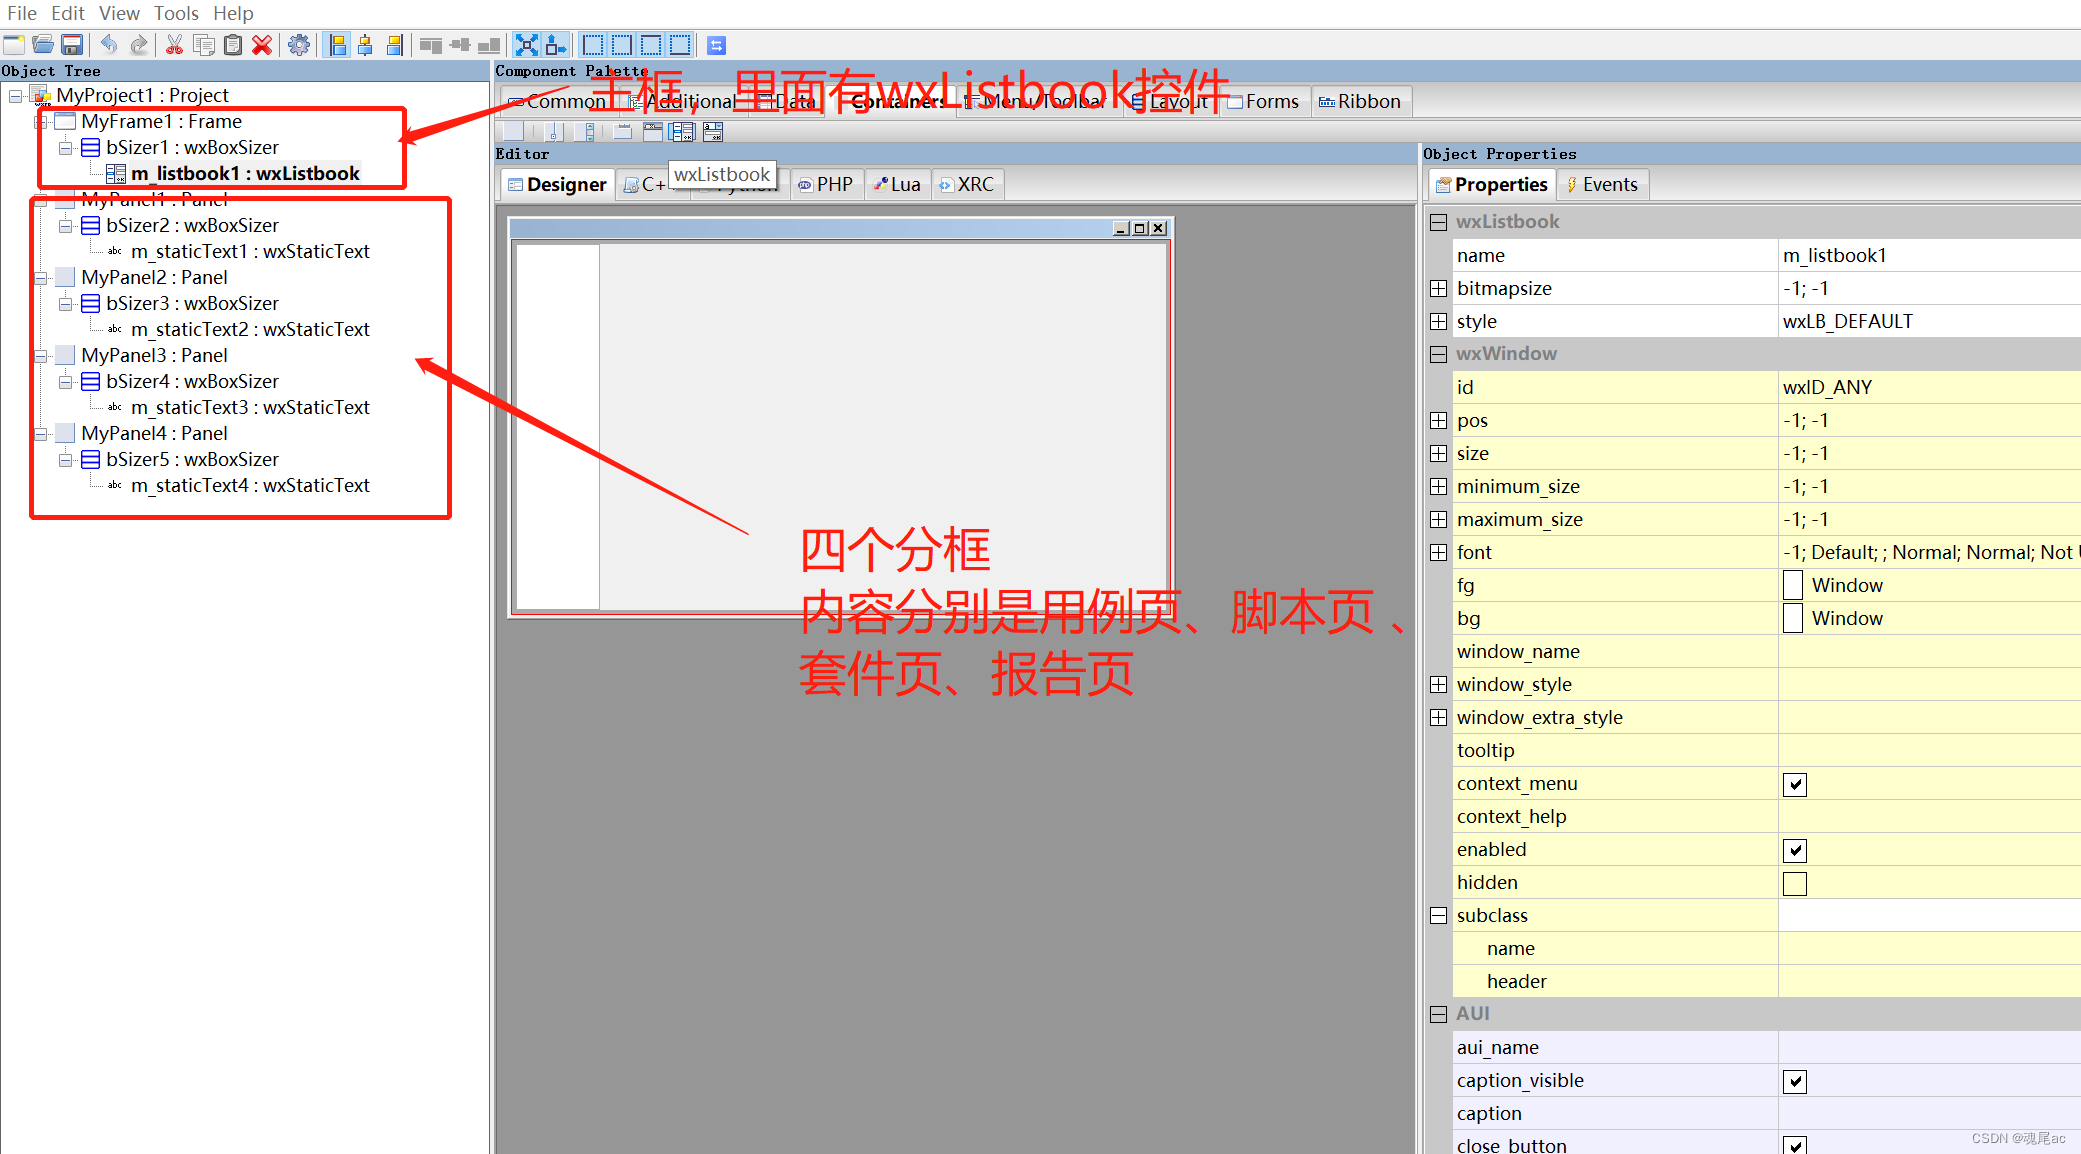This screenshot has width=2081, height=1154.
Task: Delete selected object with red X icon
Action: coord(262,45)
